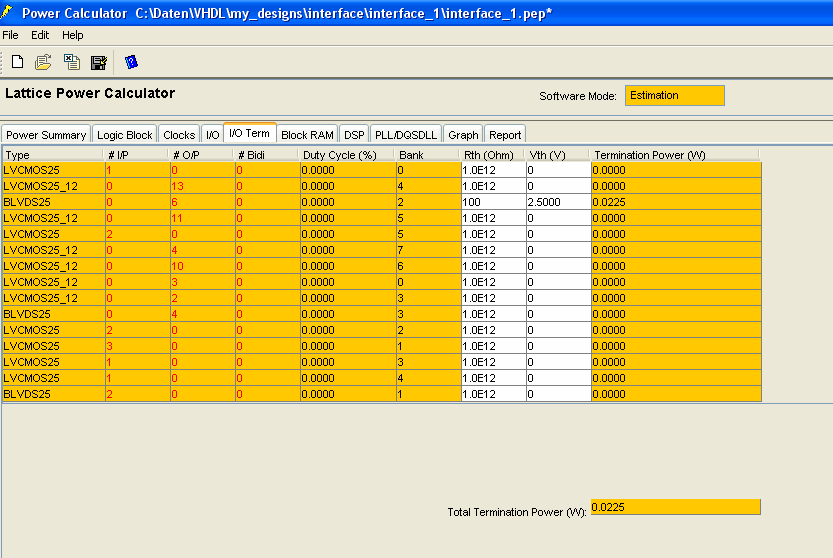
Task: Click the New file toolbar icon
Action: click(18, 62)
